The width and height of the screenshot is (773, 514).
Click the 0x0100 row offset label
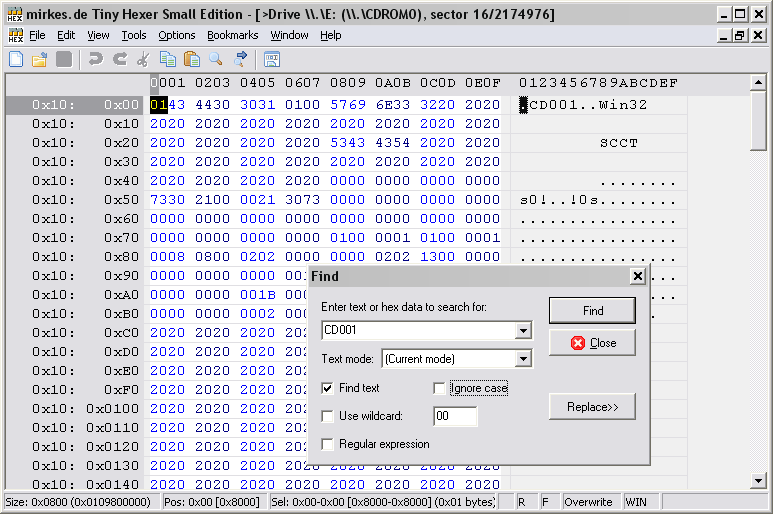coord(112,409)
